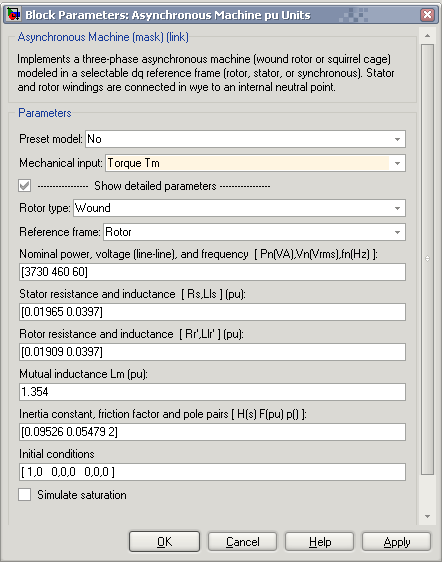Click the 'Initial conditions' label
Viewport: 442px width, 562px height.
(x=57, y=454)
